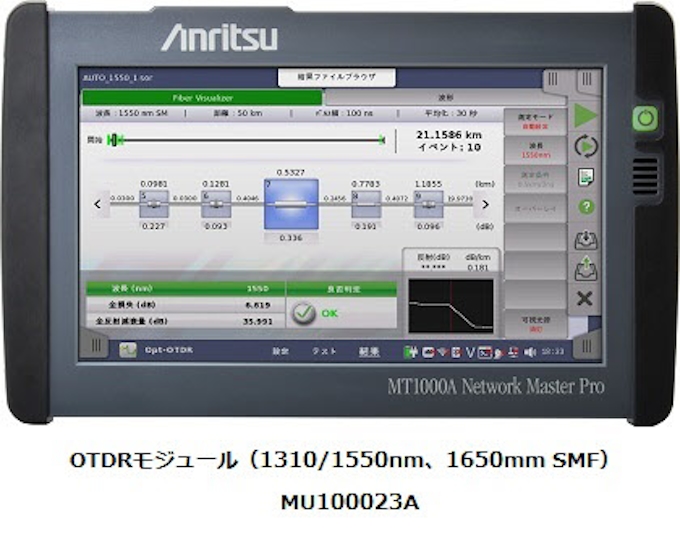This screenshot has height=537, width=680.
Task: Click the load-file tray icon with down arrow
Action: [x=586, y=239]
